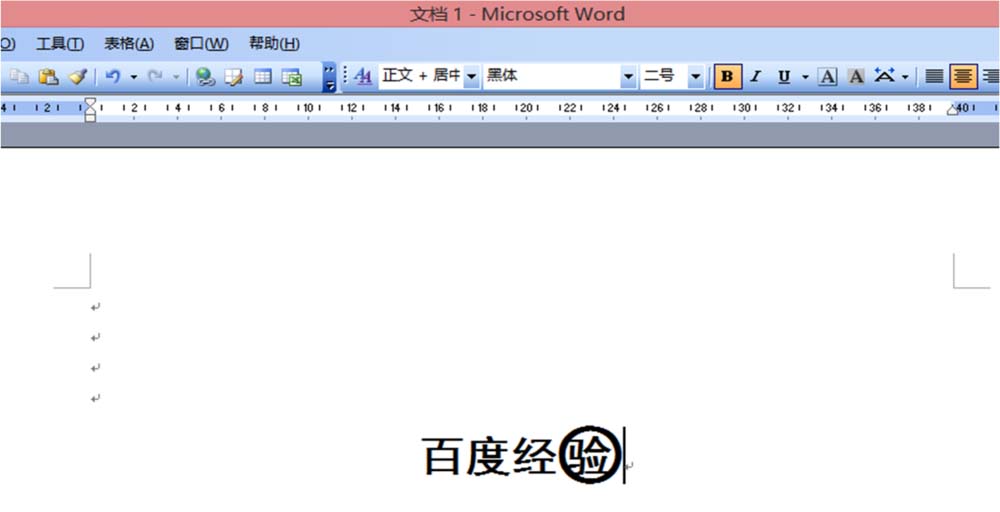Apply Justify alignment
Image resolution: width=1000 pixels, height=512 pixels.
coord(934,77)
